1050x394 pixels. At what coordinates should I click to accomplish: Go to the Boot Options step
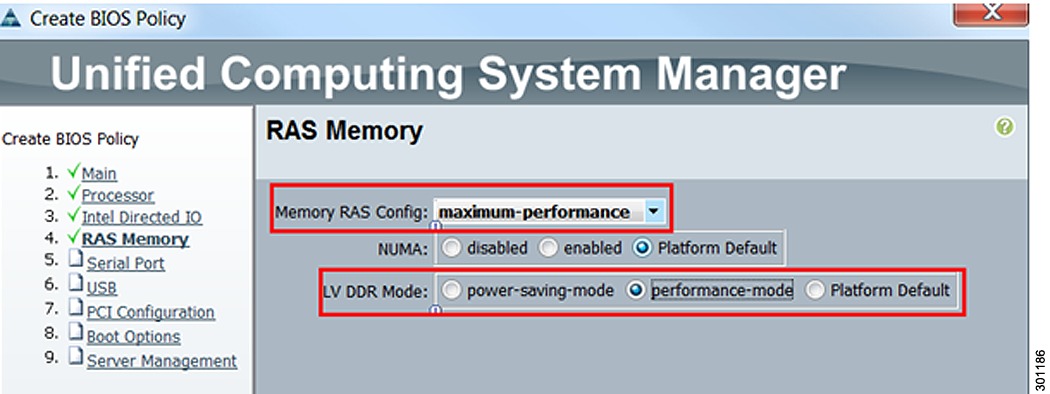pyautogui.click(x=133, y=336)
